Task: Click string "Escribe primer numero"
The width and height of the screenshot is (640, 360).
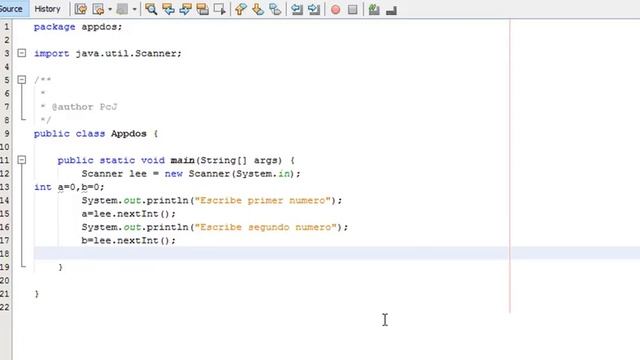Action: point(262,200)
